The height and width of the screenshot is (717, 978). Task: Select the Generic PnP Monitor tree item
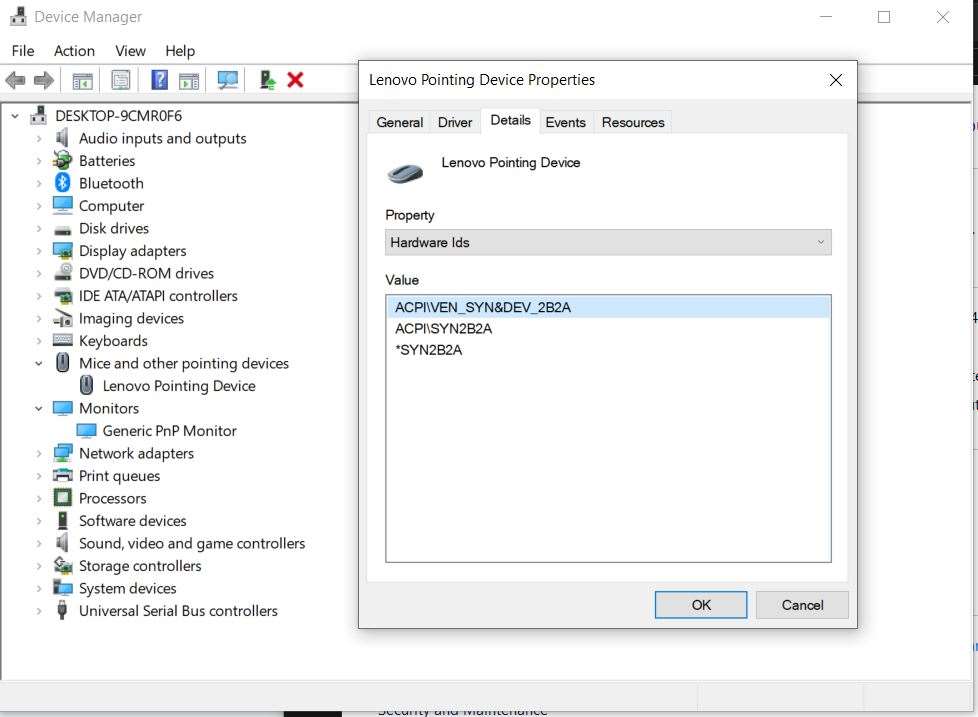coord(169,430)
